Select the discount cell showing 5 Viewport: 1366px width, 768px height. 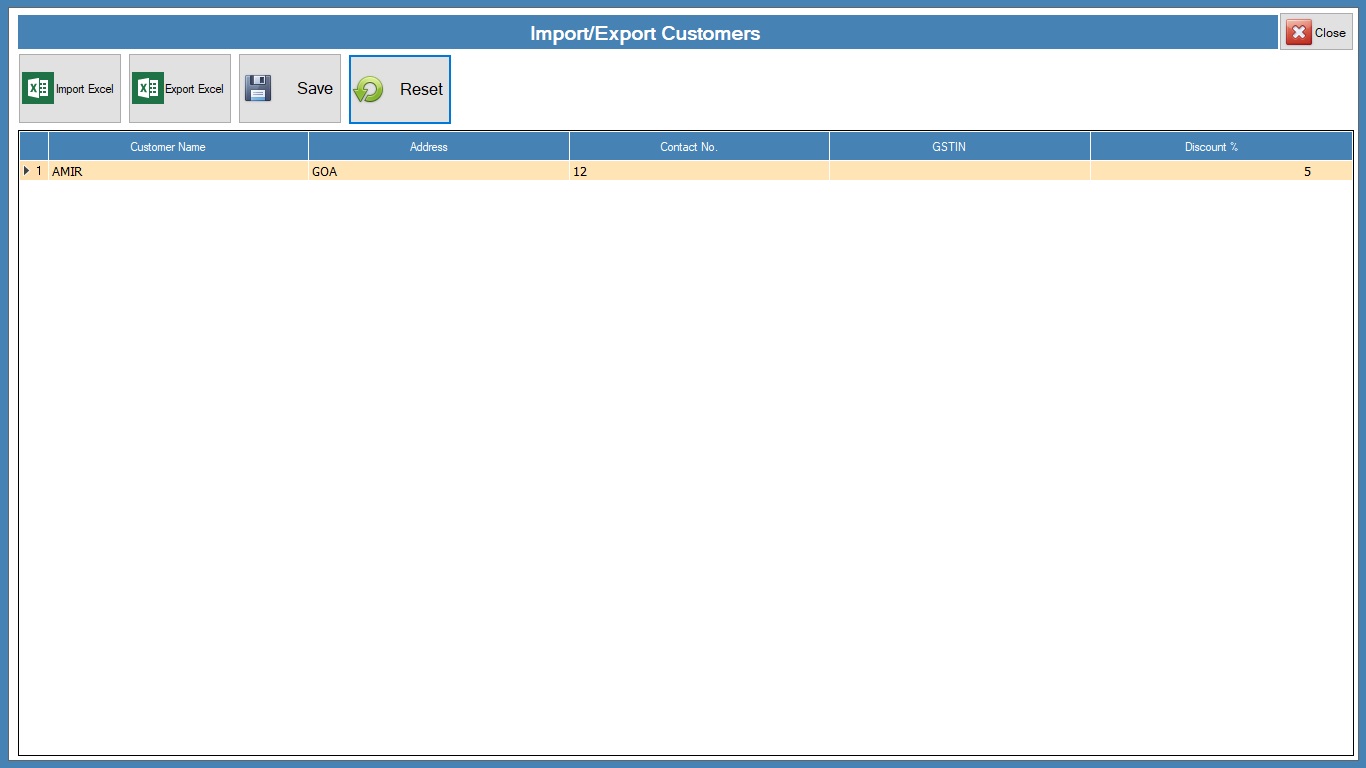(x=1220, y=172)
